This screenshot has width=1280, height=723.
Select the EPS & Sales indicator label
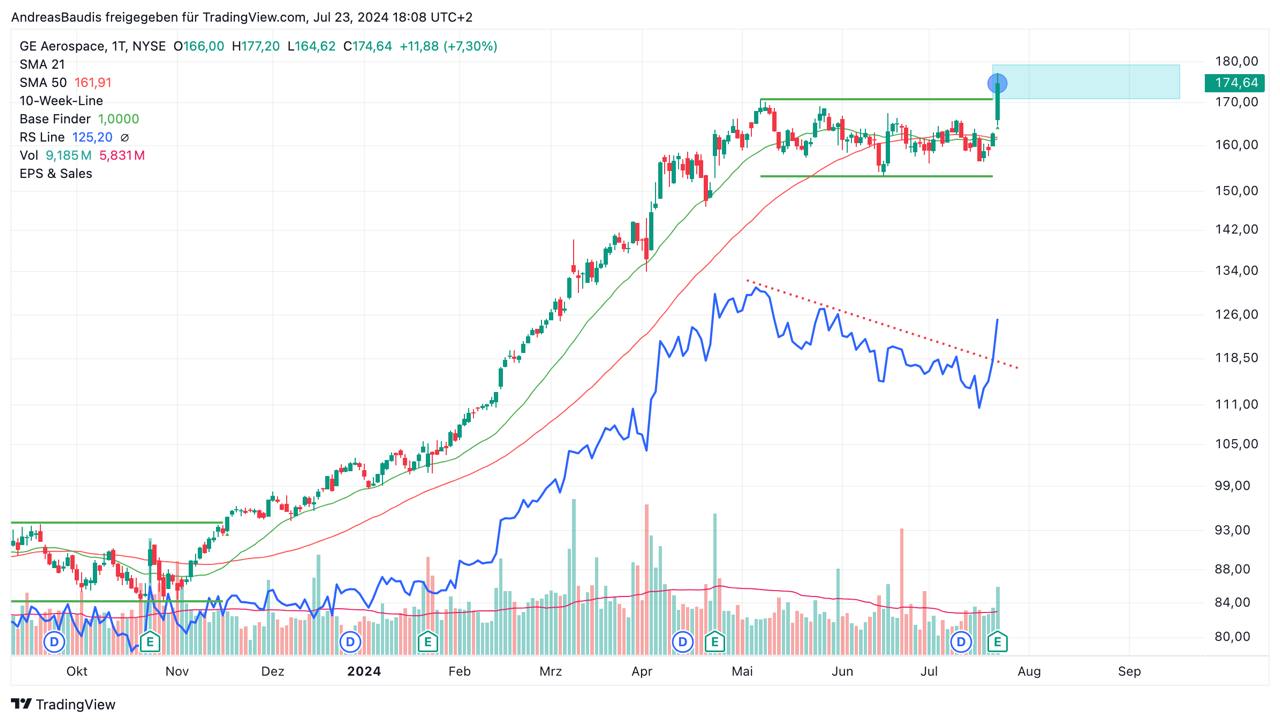tap(56, 173)
